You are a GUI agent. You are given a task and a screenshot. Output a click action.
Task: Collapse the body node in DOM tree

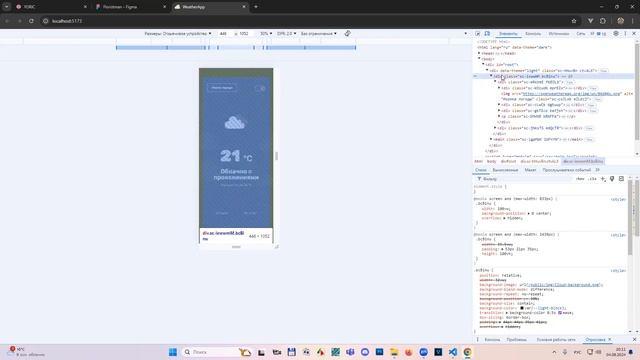[479, 59]
